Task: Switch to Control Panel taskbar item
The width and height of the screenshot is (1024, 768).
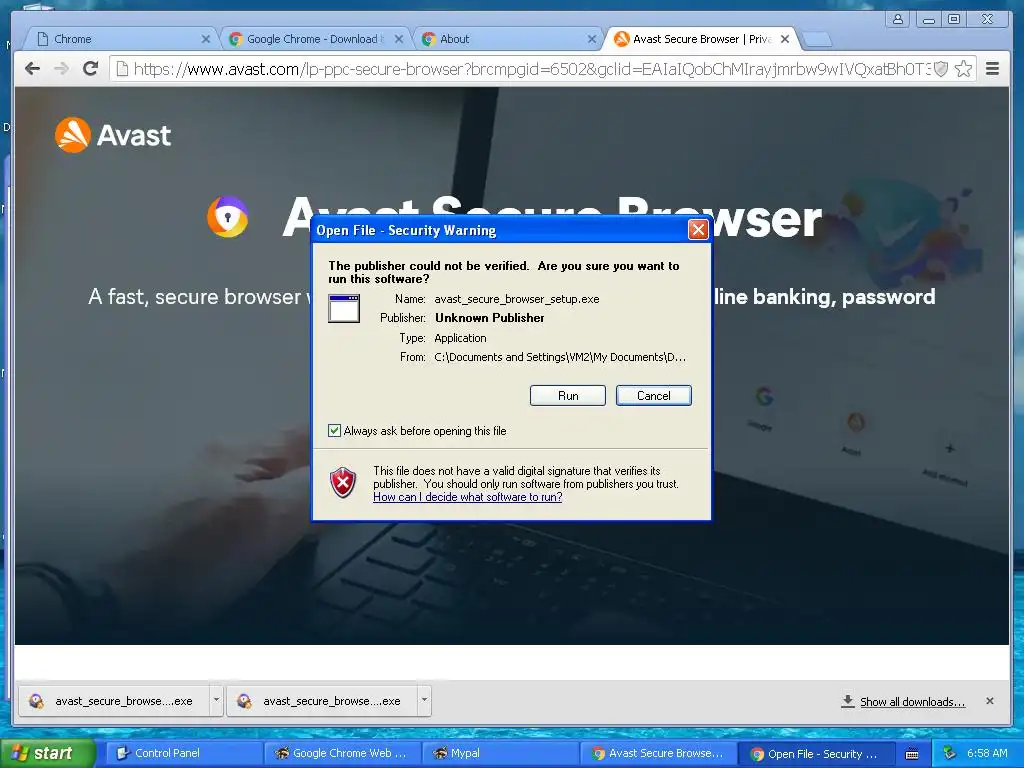Action: tap(184, 753)
